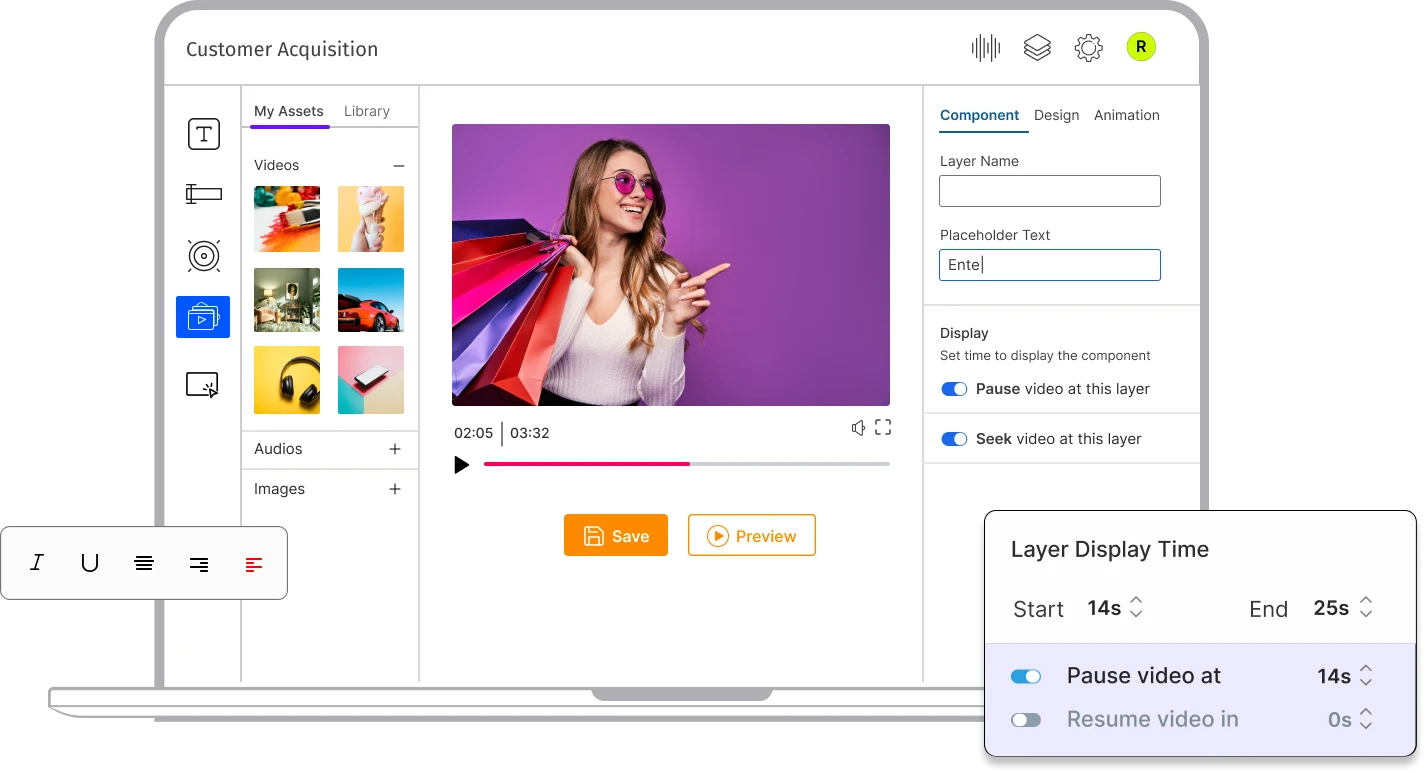1425x773 pixels.
Task: Select the red car video thumbnail
Action: tap(371, 300)
